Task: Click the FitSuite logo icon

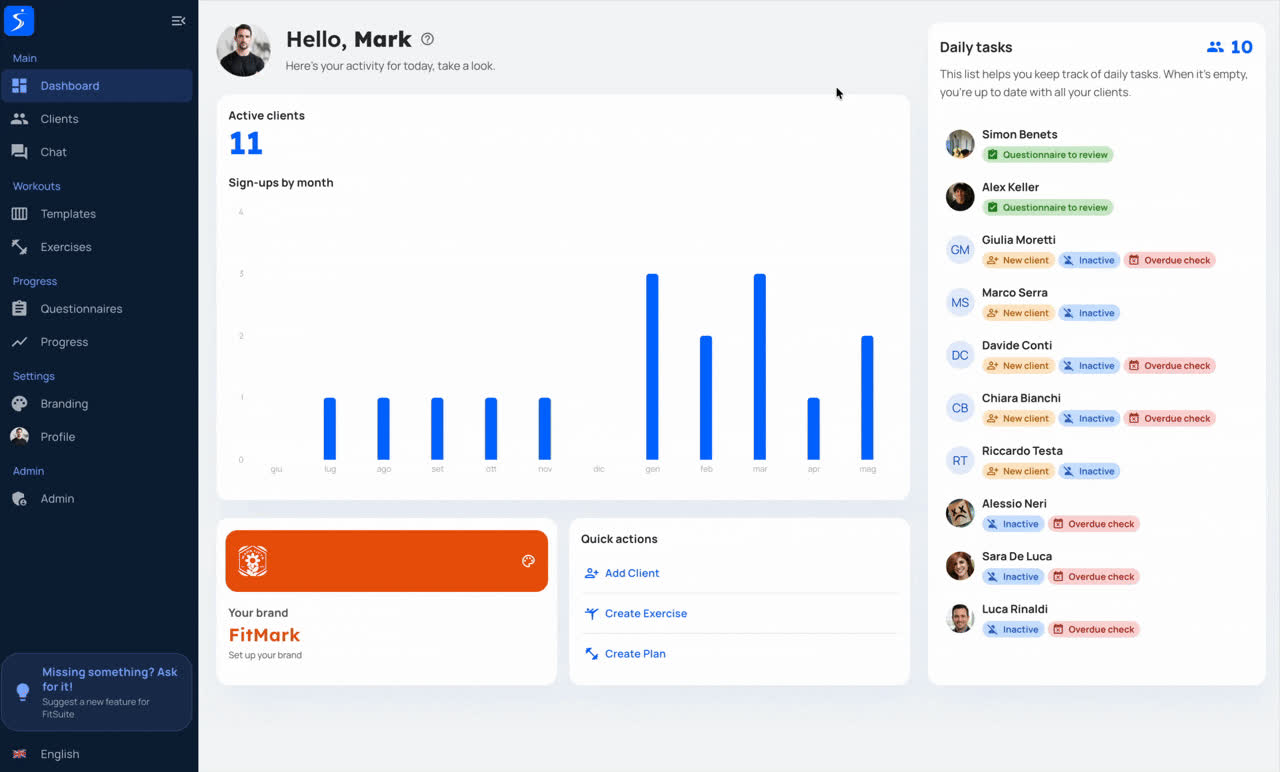Action: [19, 20]
